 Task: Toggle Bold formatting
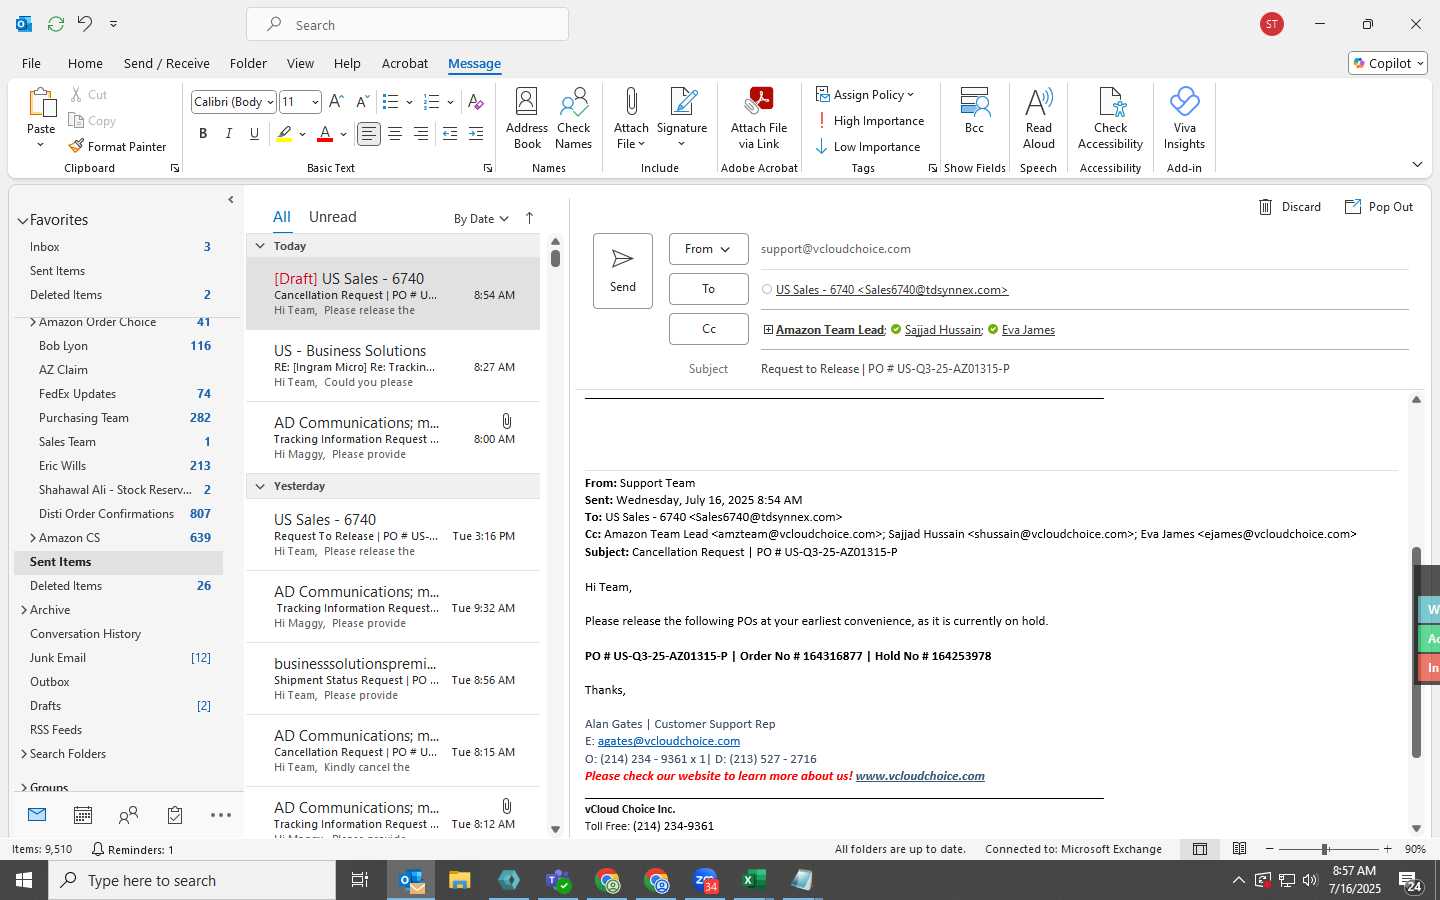203,133
